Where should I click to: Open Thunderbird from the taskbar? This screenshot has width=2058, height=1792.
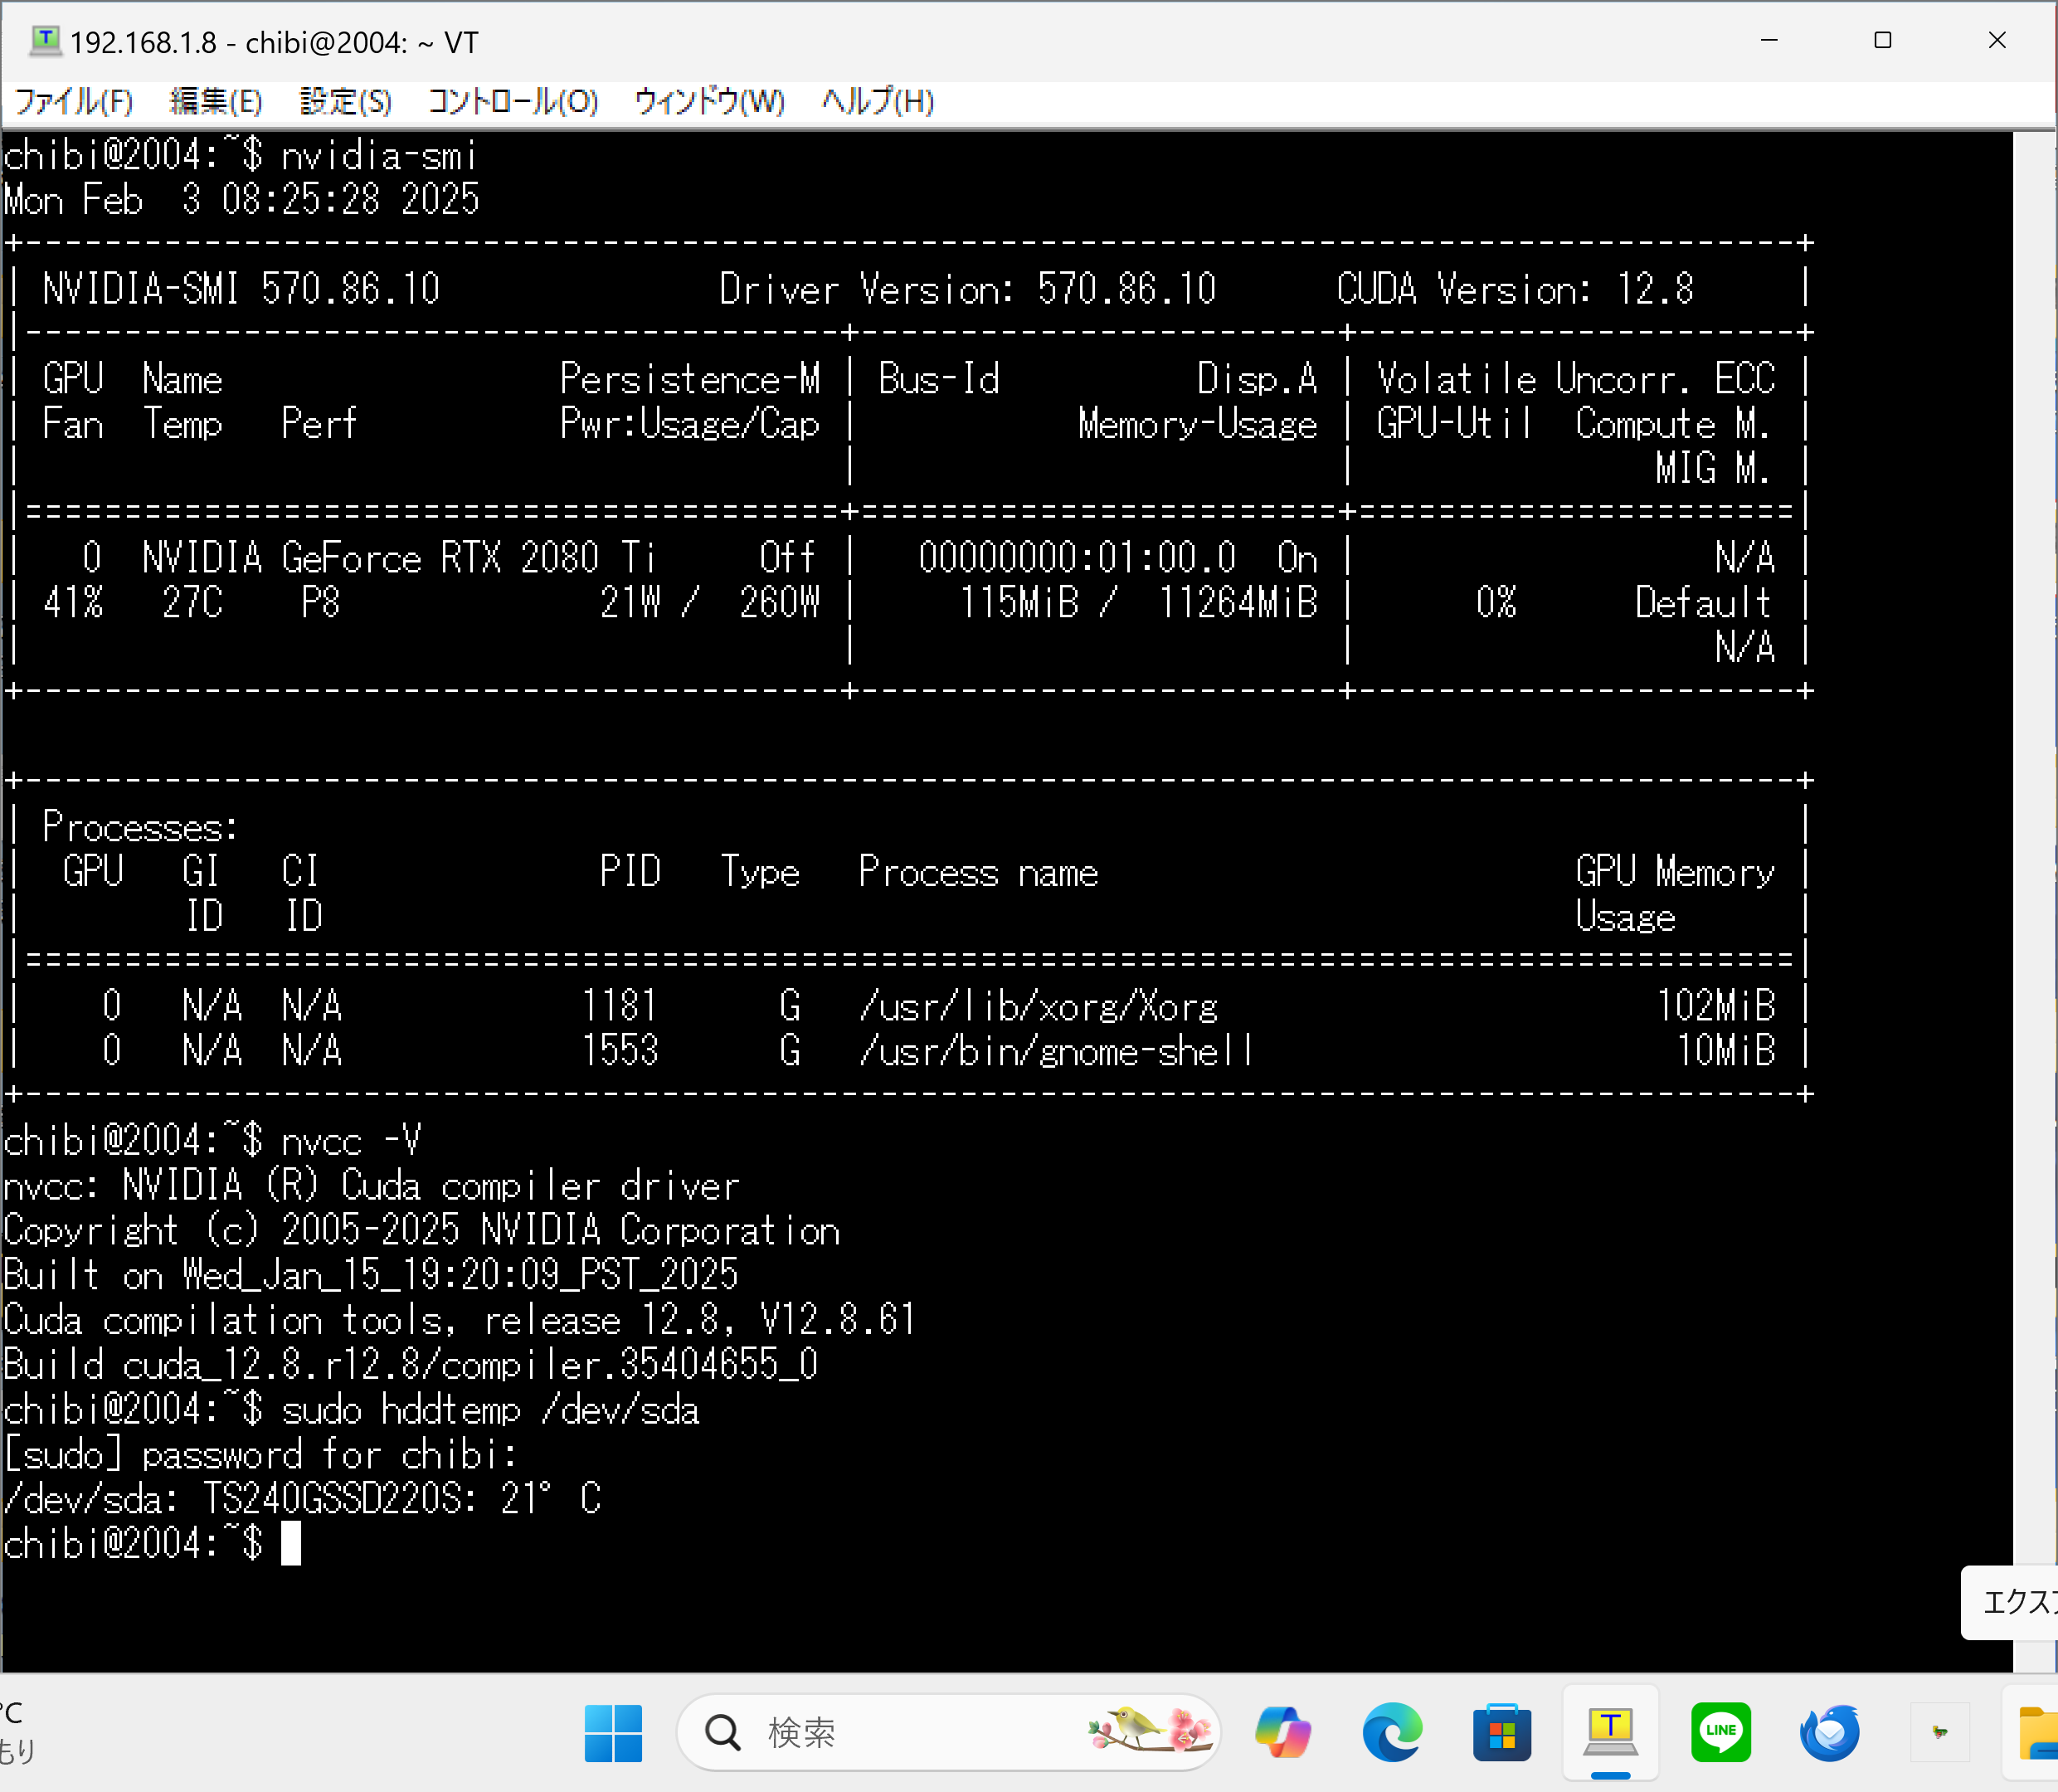[x=1829, y=1732]
